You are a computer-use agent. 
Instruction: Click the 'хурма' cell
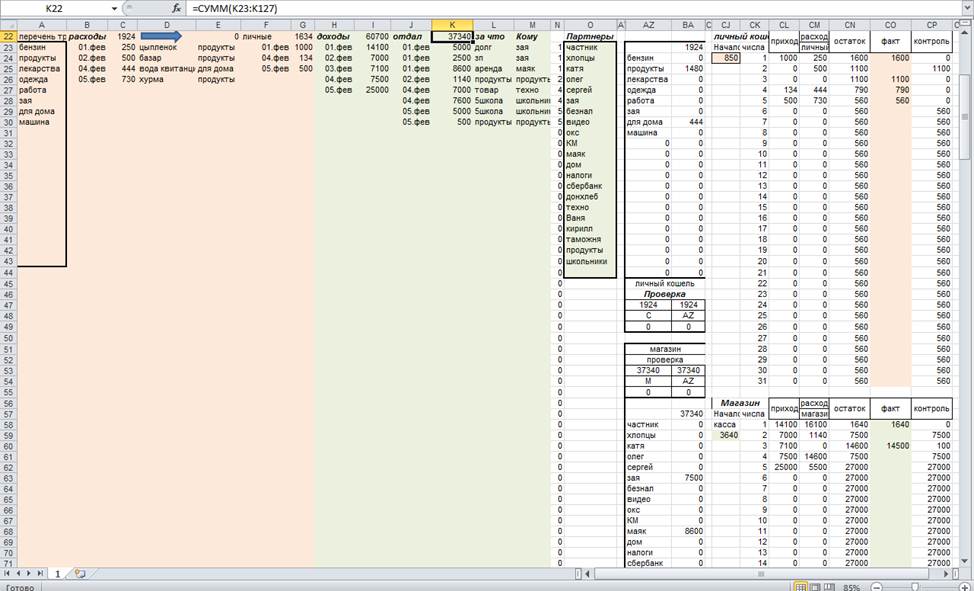click(x=167, y=80)
